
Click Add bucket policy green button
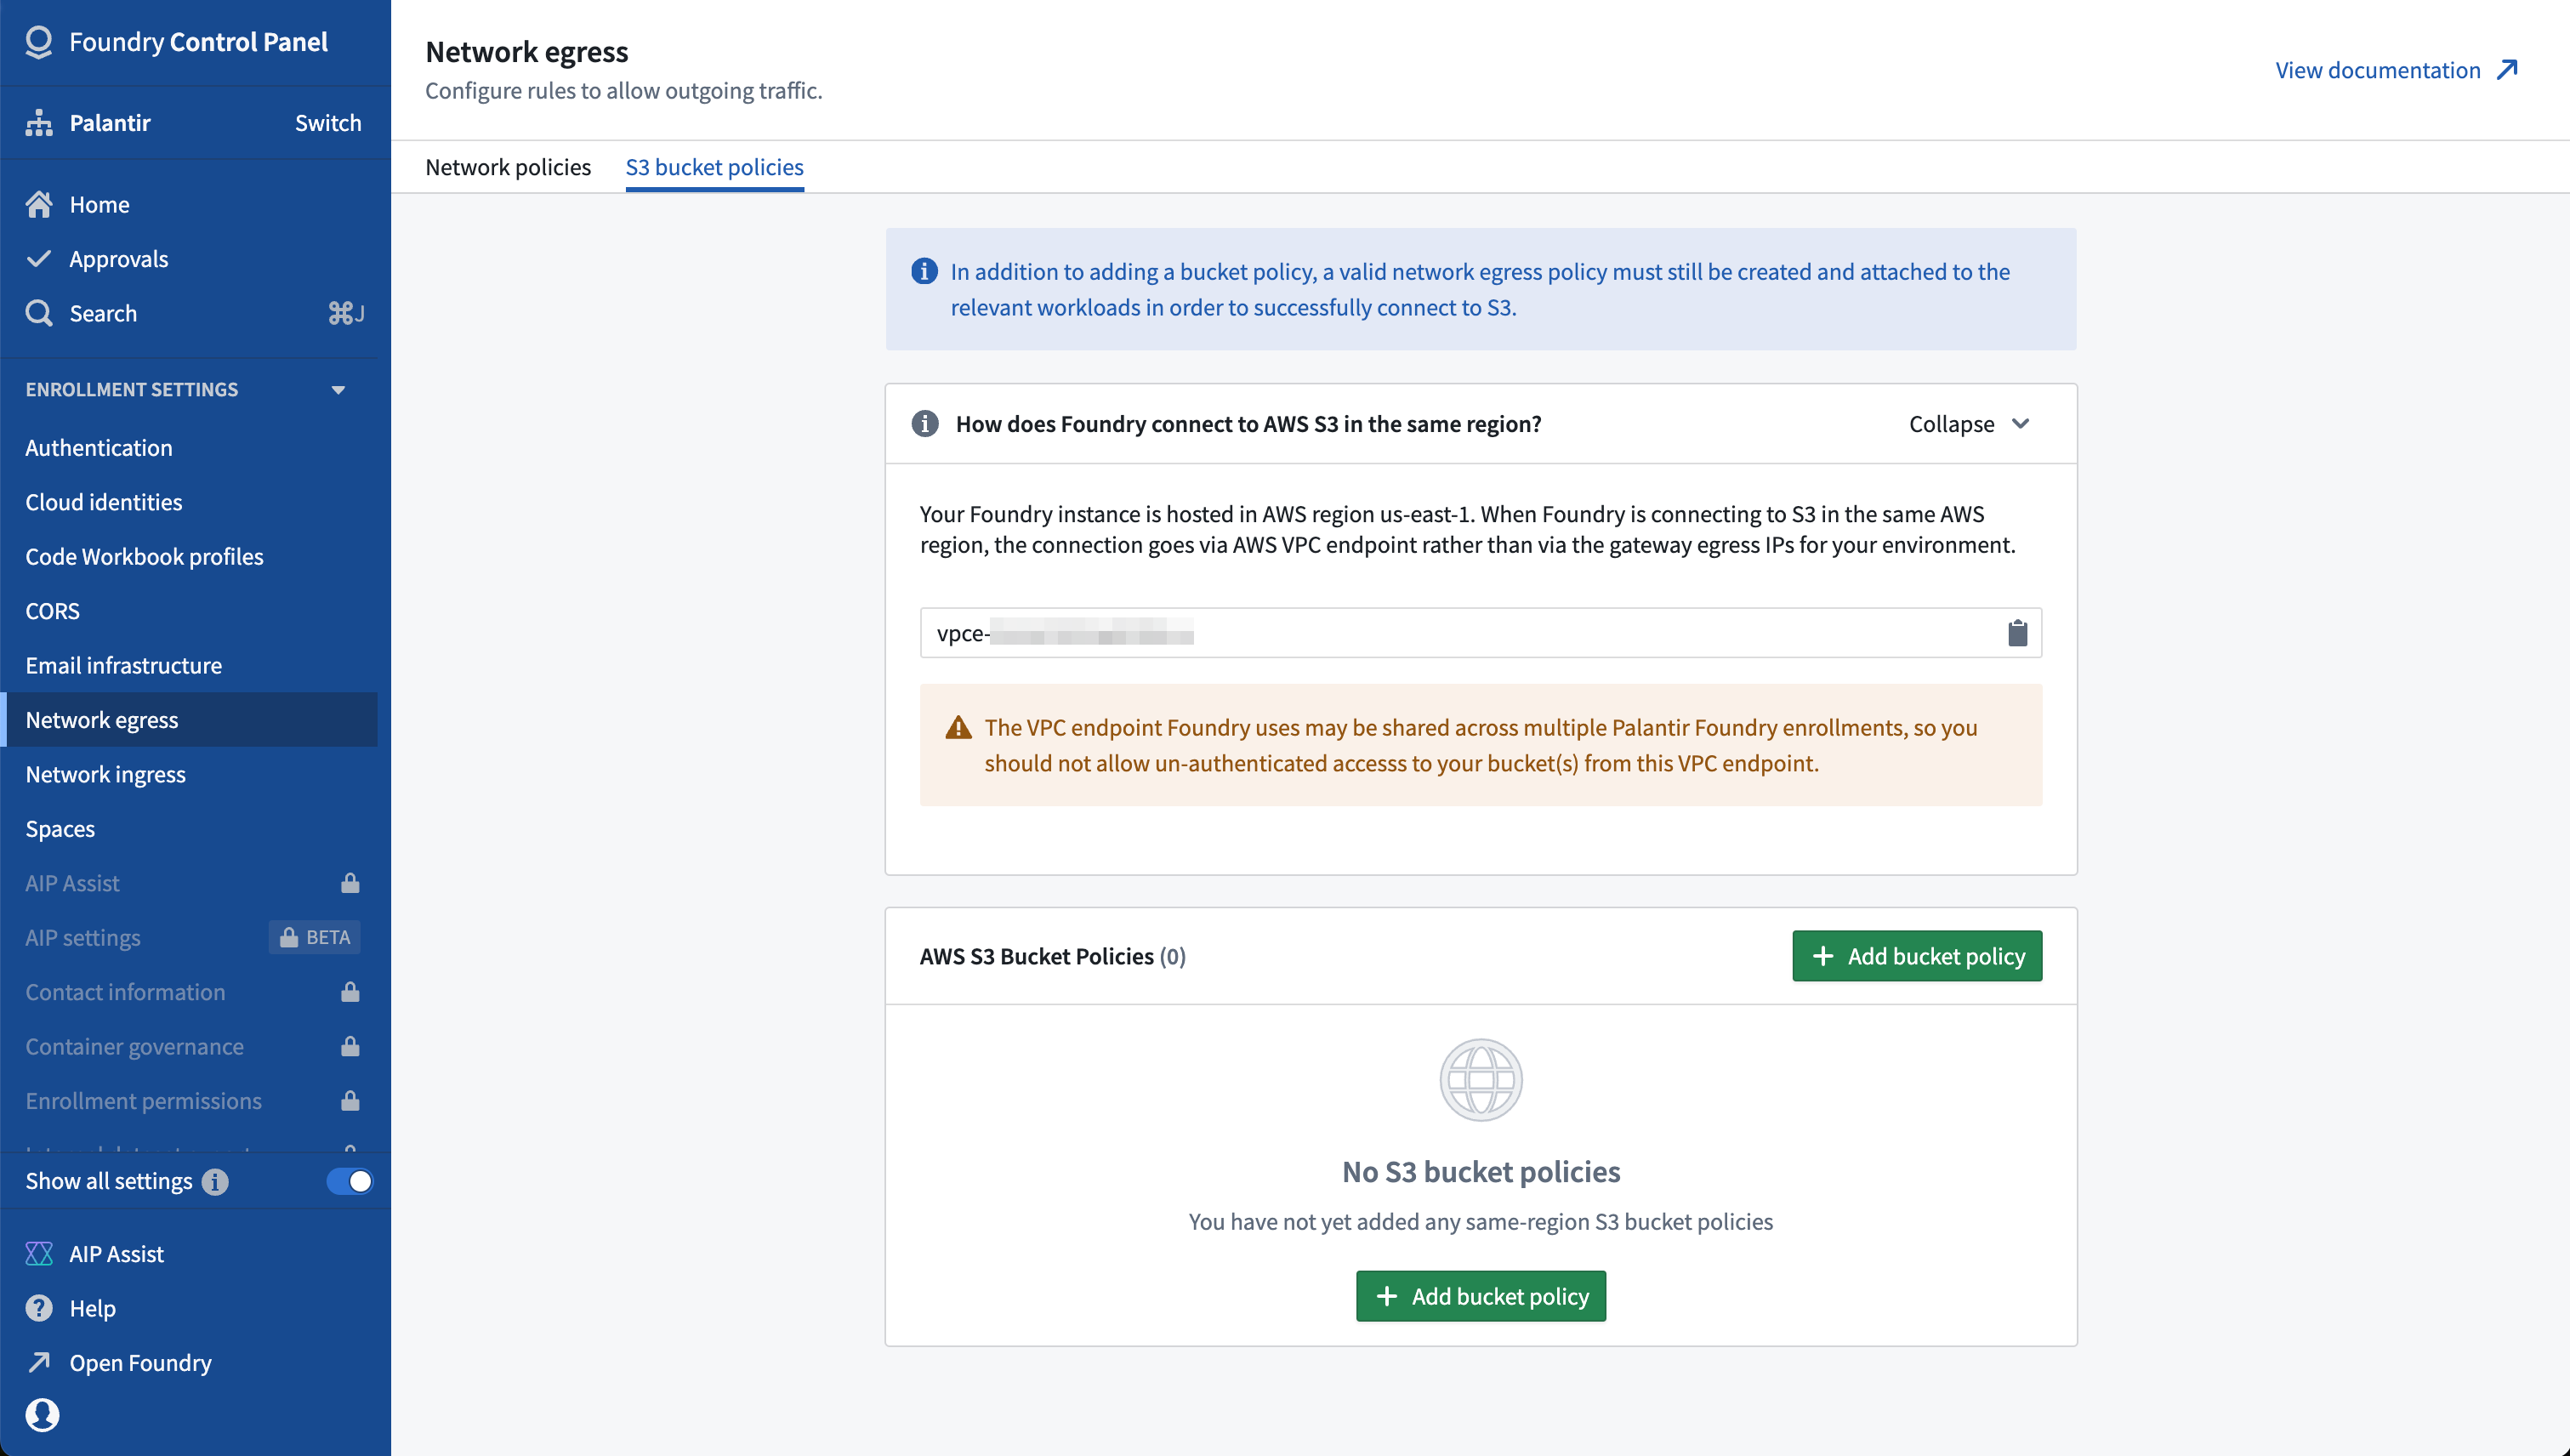click(x=1917, y=955)
